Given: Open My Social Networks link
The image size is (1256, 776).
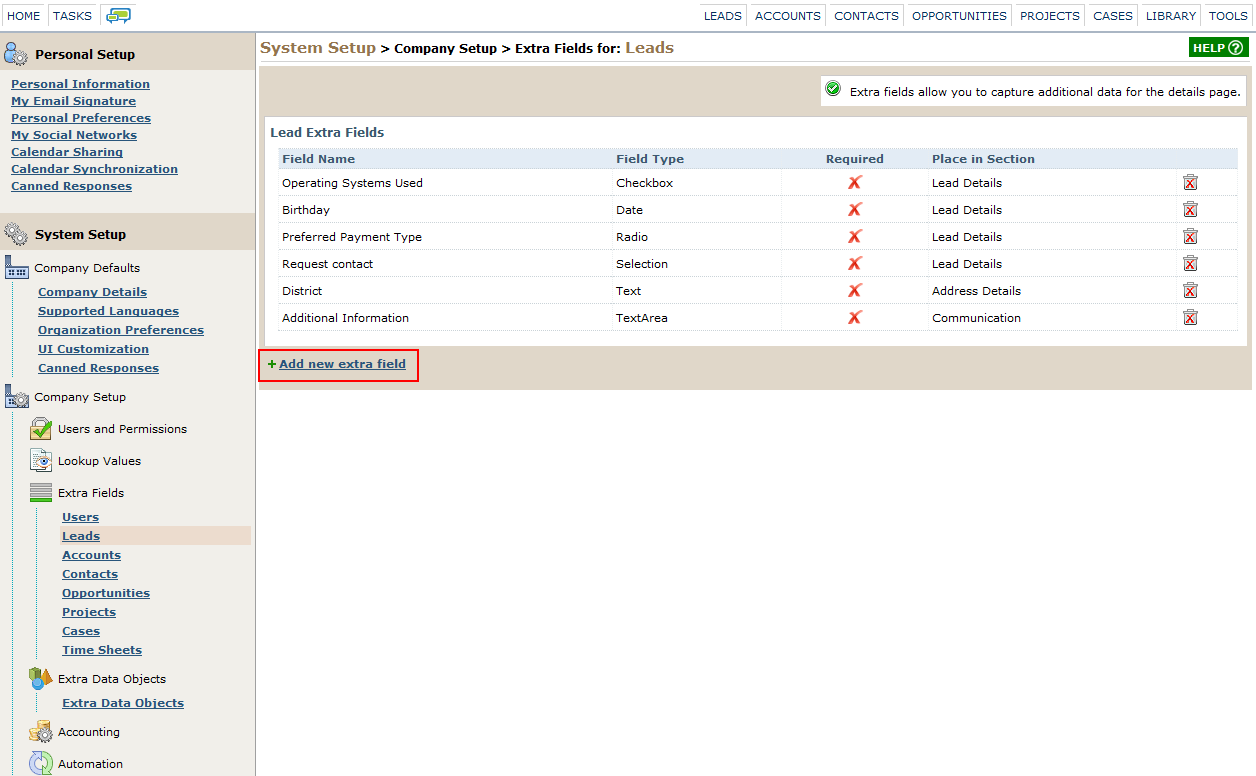Looking at the screenshot, I should 74,135.
